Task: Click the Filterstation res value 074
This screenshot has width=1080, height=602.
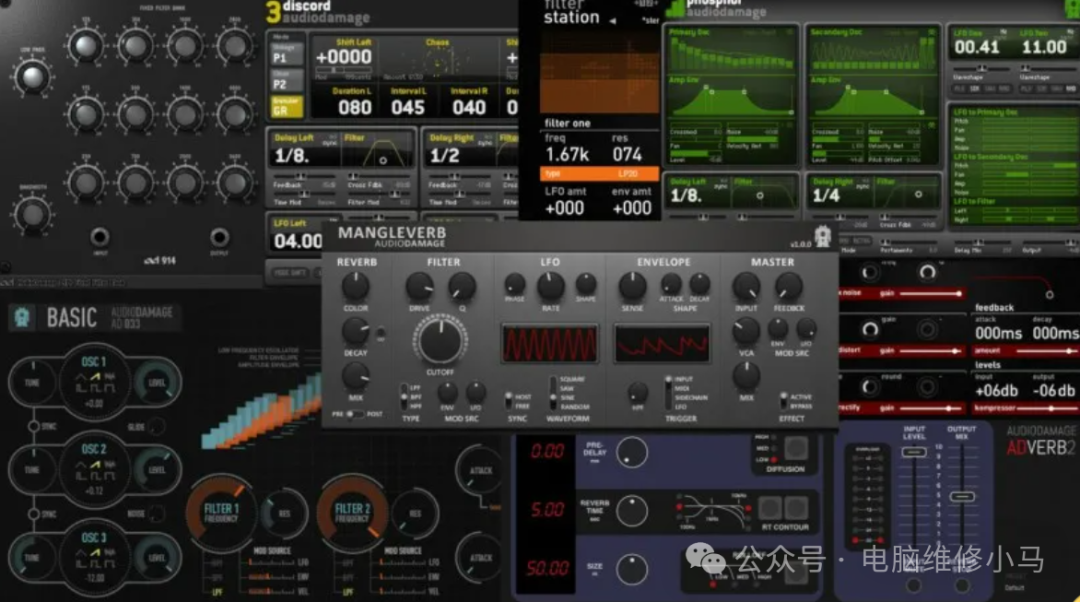Action: [627, 154]
